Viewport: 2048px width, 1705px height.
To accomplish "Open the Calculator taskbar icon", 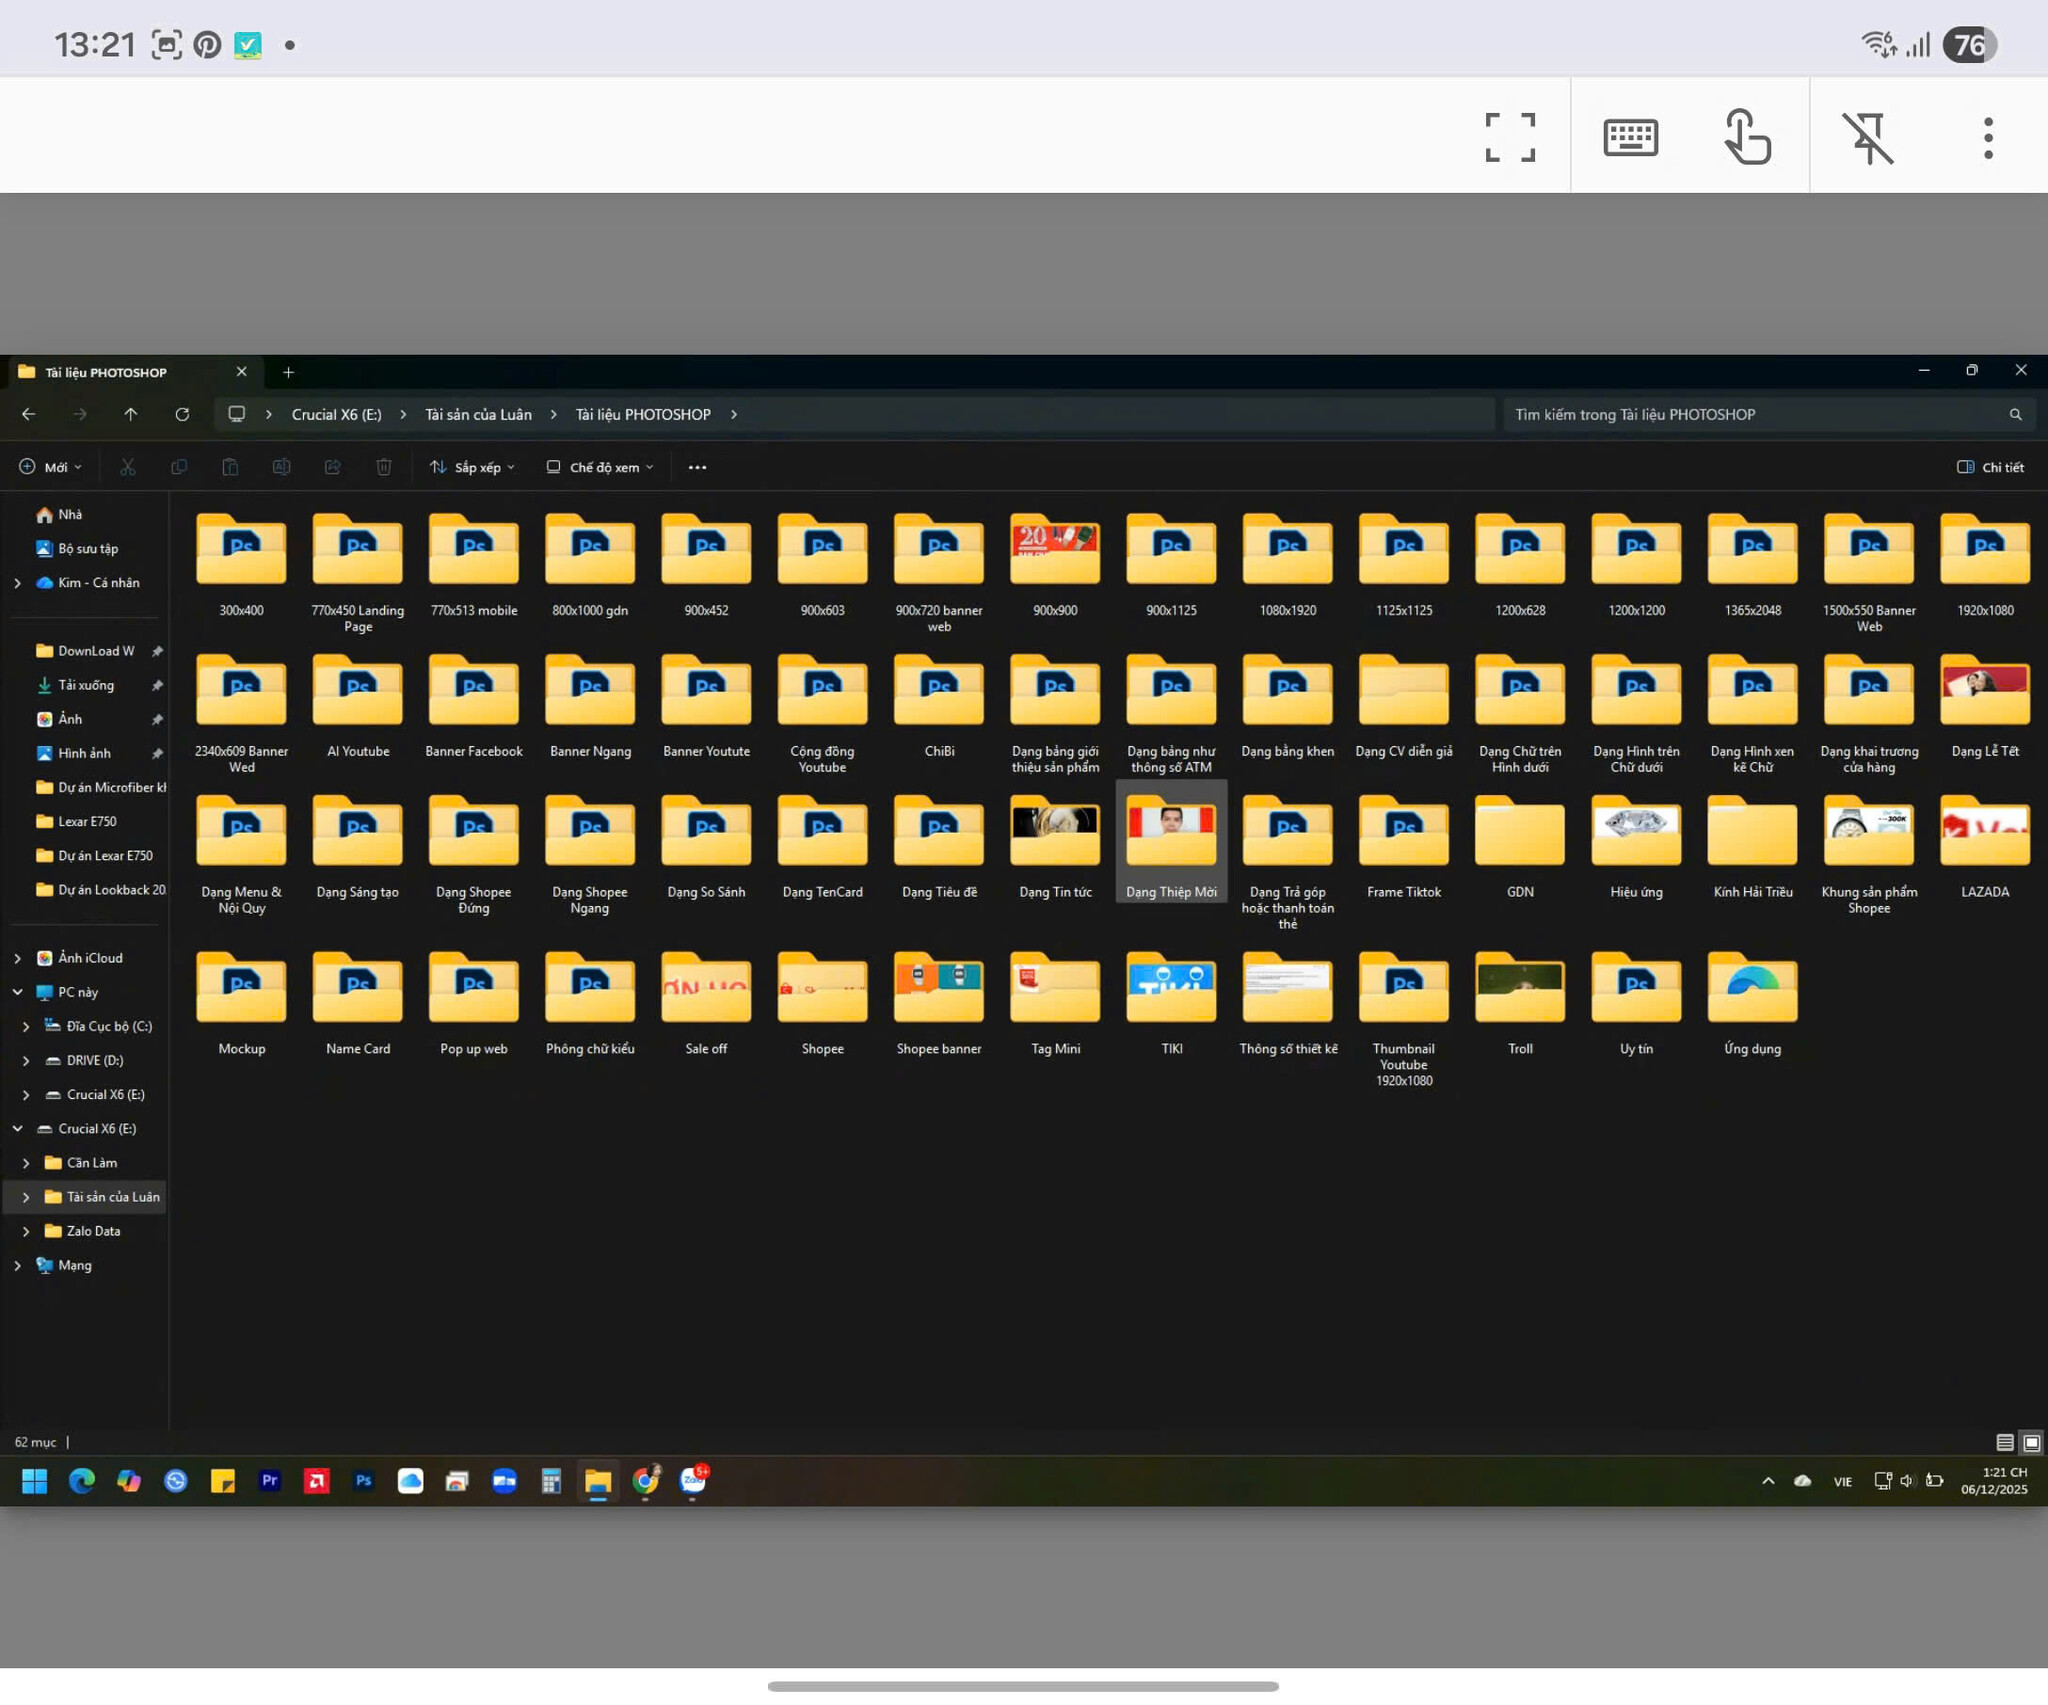I will (551, 1481).
